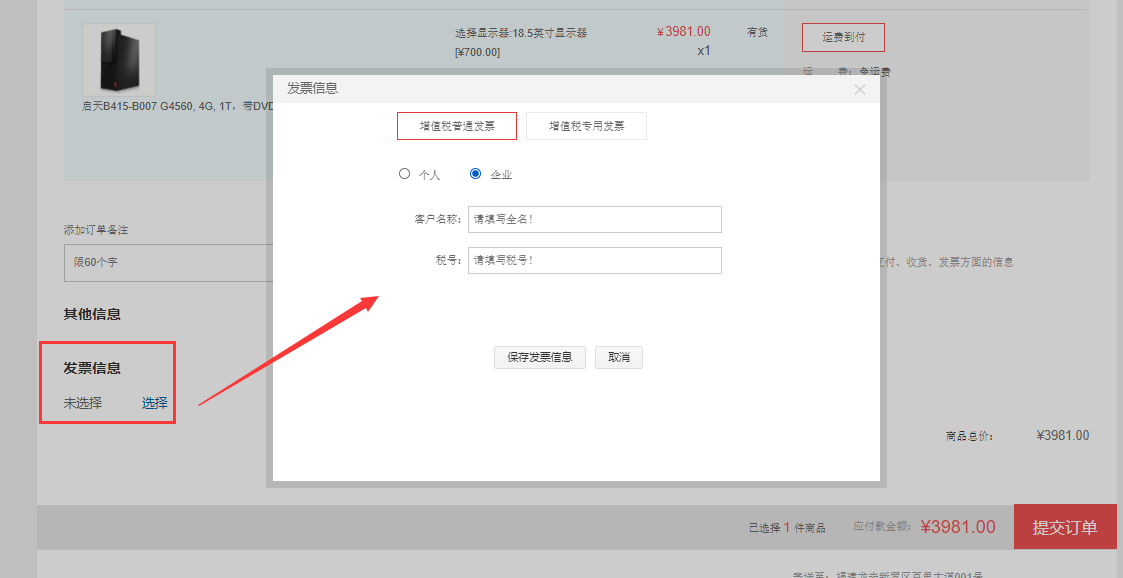Screen dimensions: 1123x578
Task: Click the red 提交订单 submit button
Action: (1064, 527)
